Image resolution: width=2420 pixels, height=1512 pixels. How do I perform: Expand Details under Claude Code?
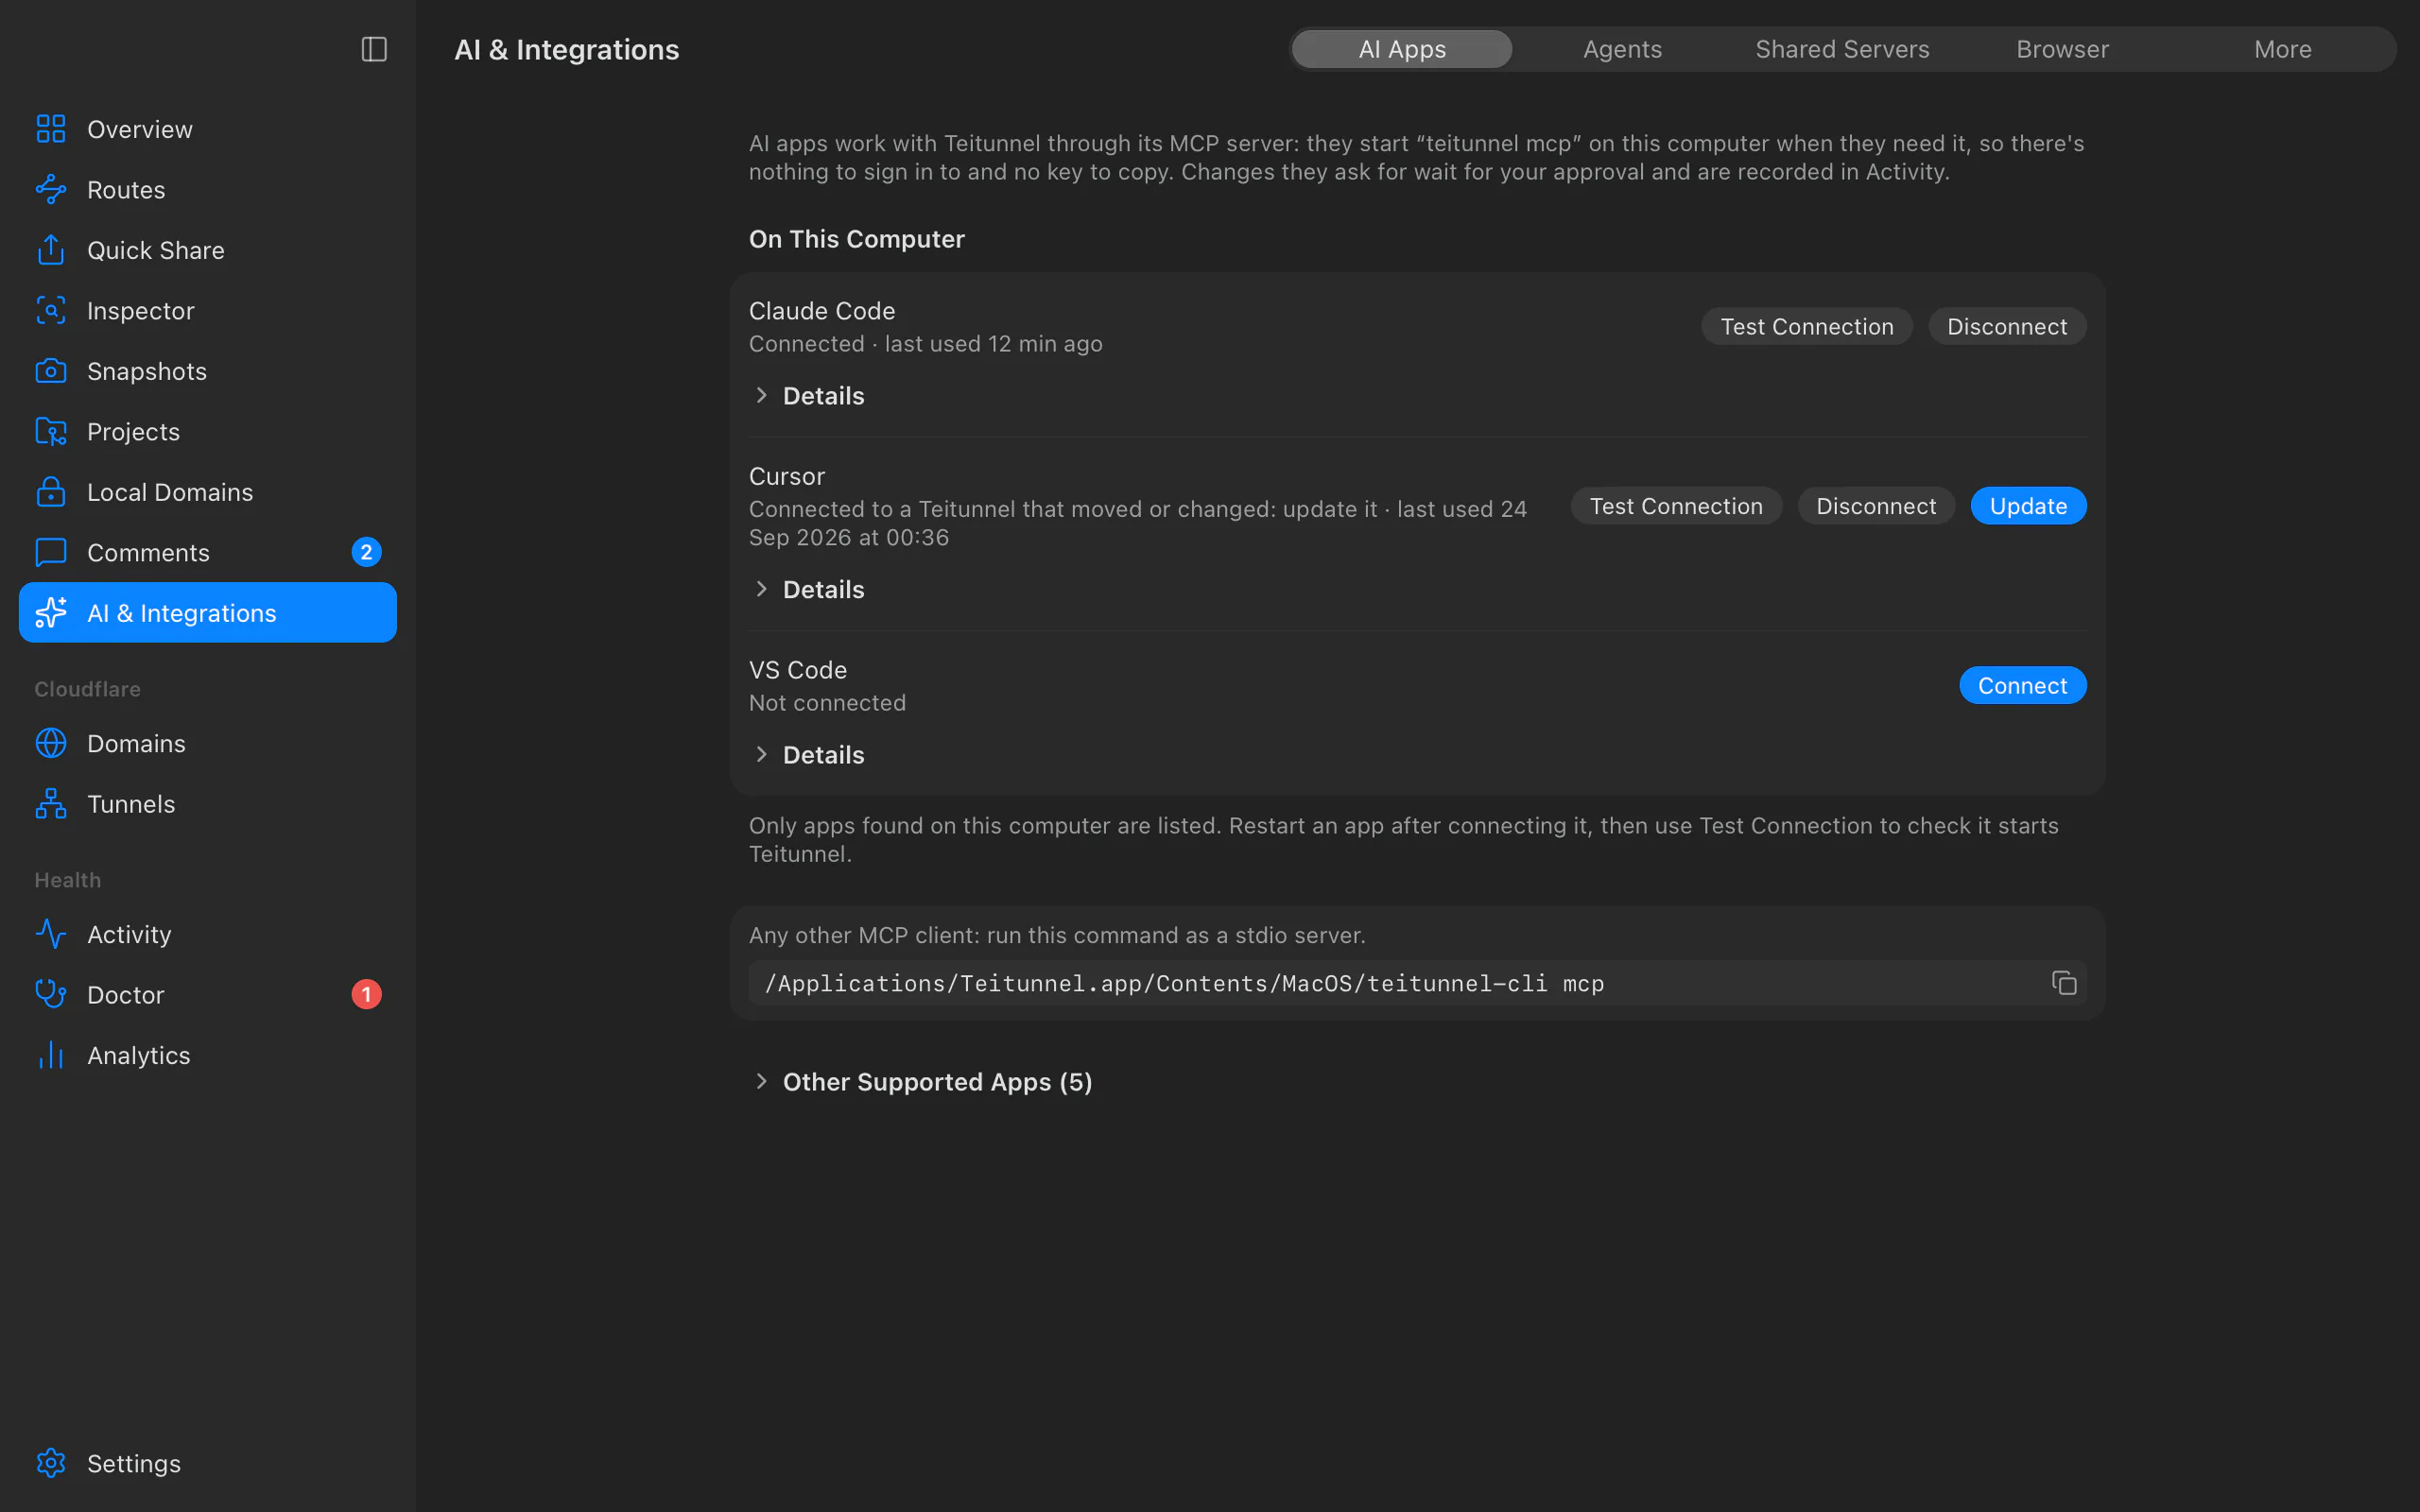tap(808, 396)
